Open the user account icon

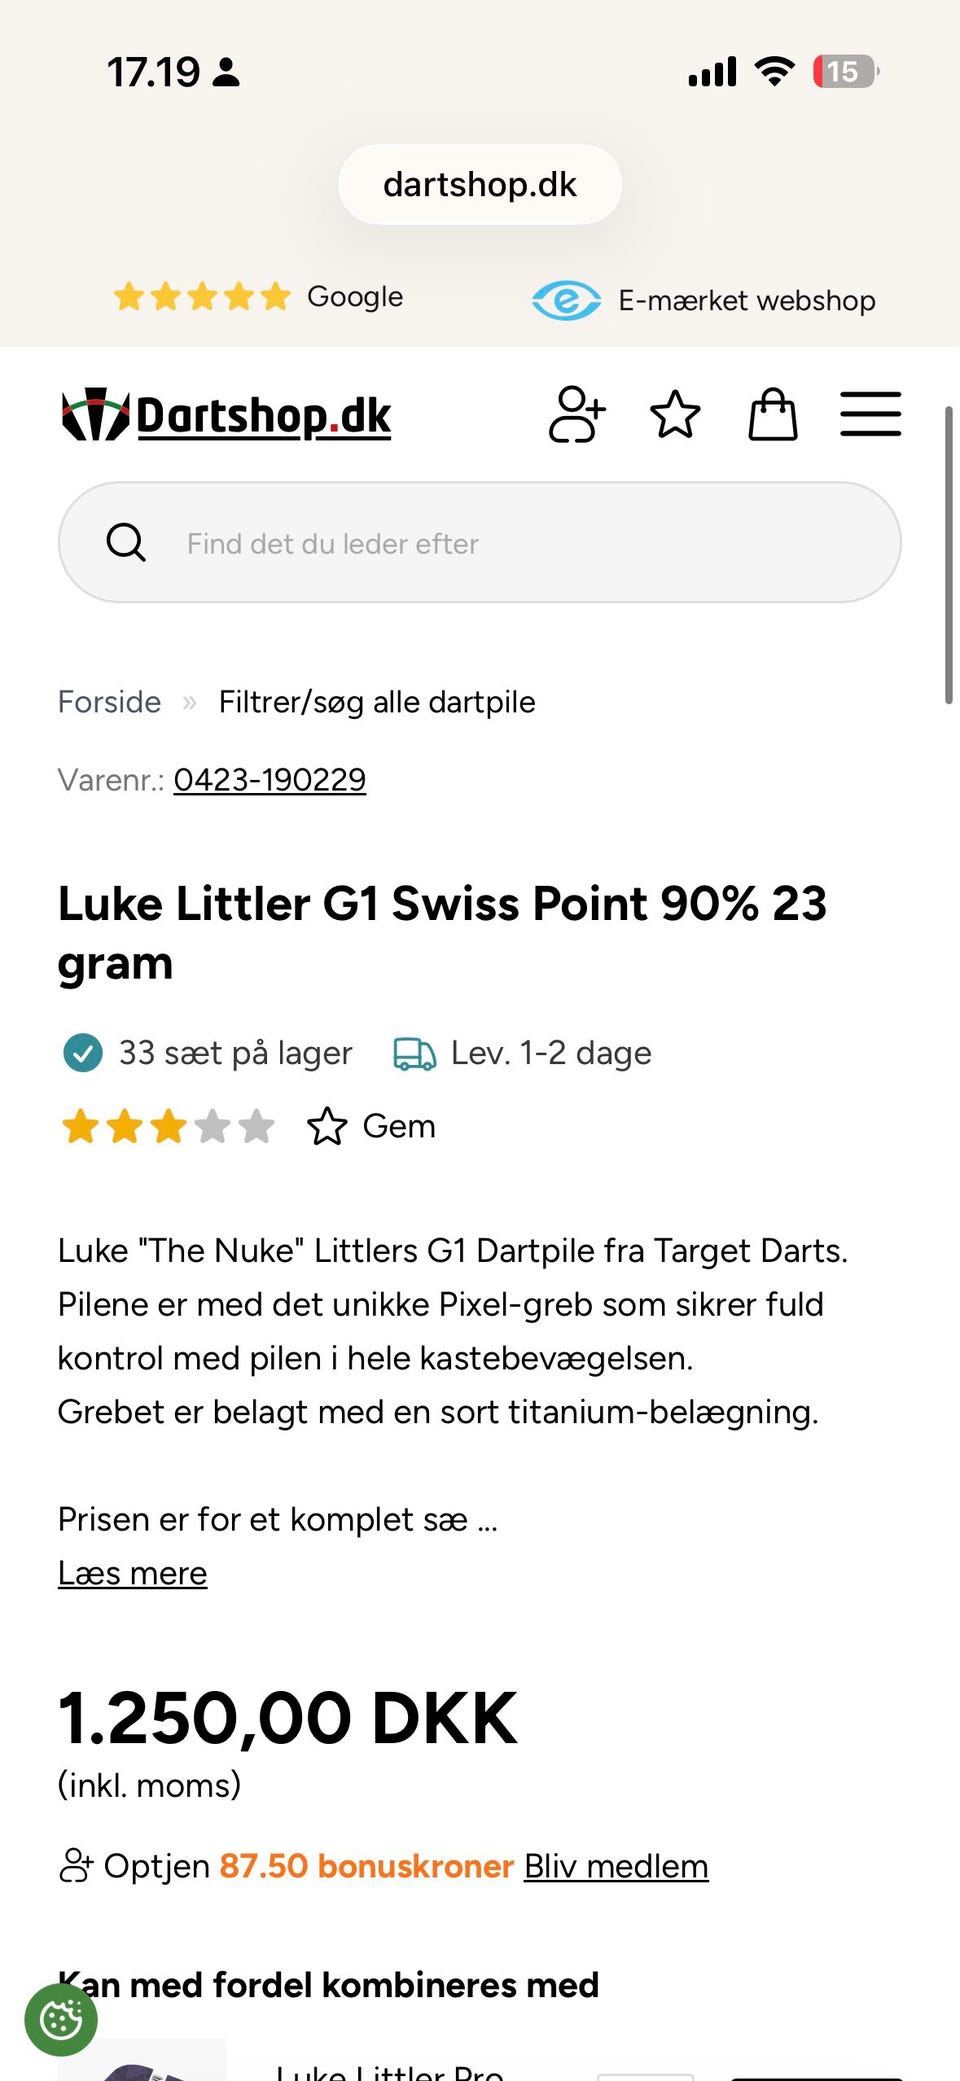tap(577, 414)
